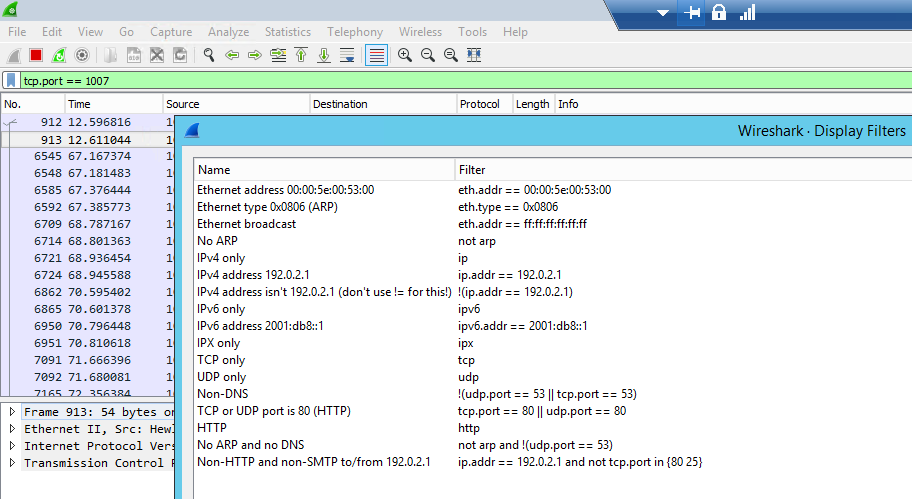
Task: Go forward to next packet arrow
Action: click(255, 55)
